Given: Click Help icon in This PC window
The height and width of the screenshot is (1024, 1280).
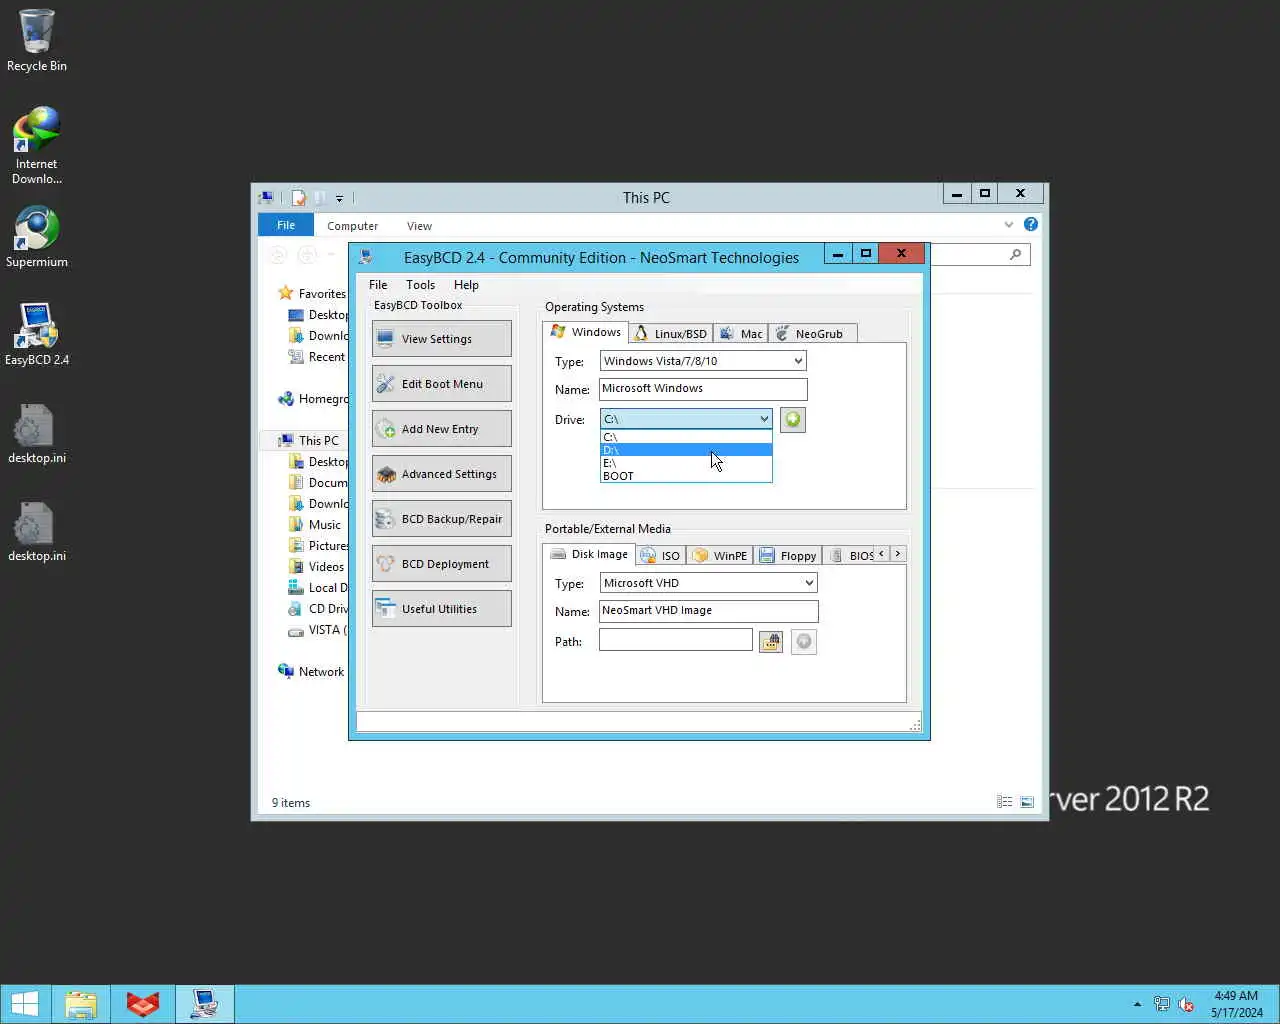Looking at the screenshot, I should click(x=1031, y=225).
